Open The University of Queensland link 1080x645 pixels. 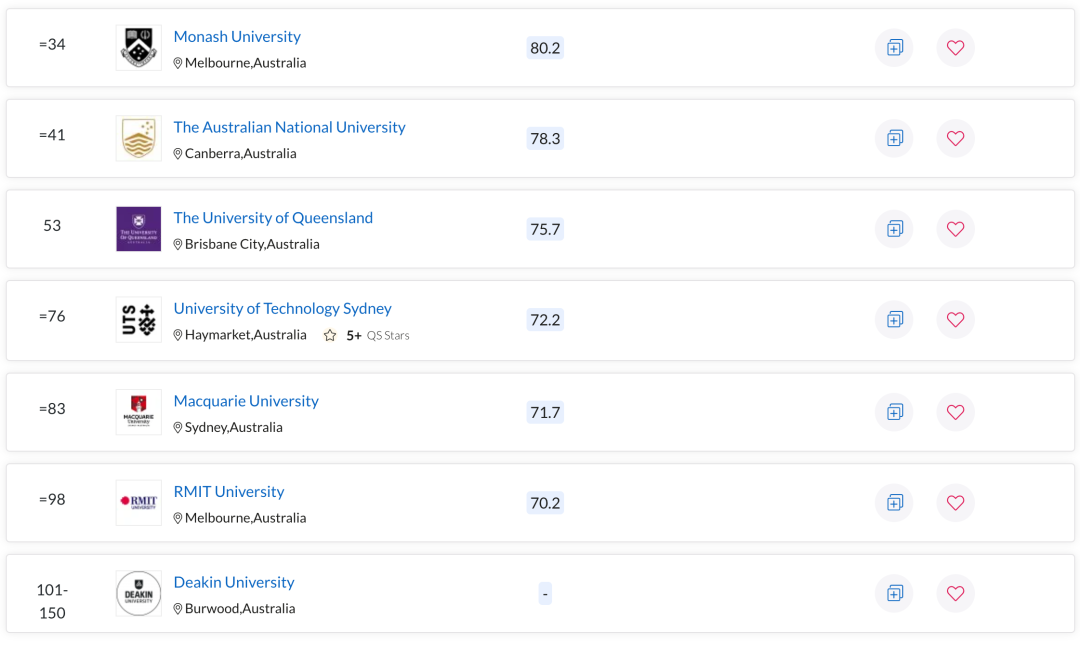pyautogui.click(x=273, y=217)
